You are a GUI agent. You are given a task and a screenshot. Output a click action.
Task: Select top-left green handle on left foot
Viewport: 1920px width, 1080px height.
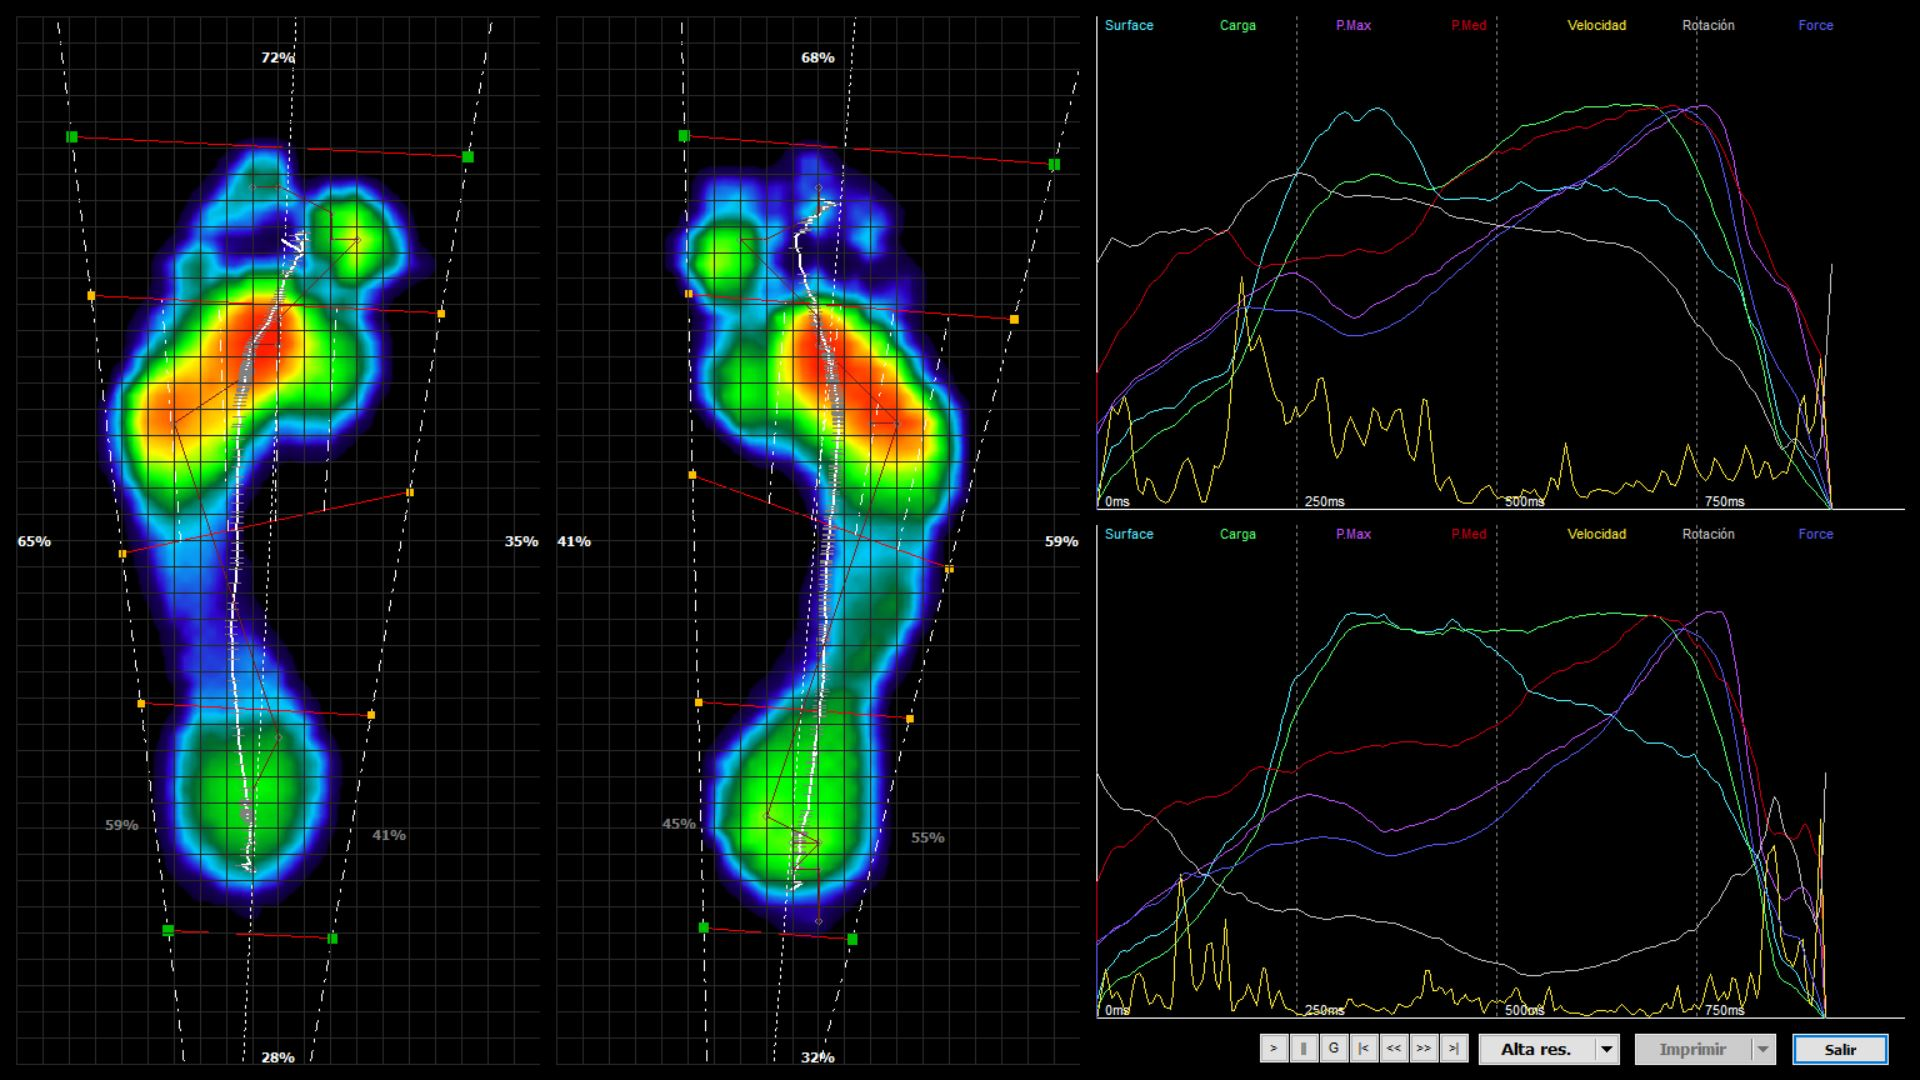click(x=72, y=136)
